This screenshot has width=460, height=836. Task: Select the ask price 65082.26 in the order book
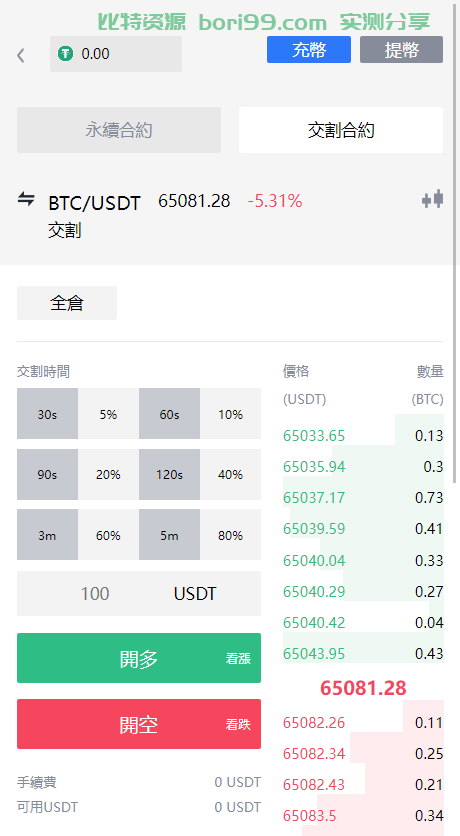click(314, 722)
